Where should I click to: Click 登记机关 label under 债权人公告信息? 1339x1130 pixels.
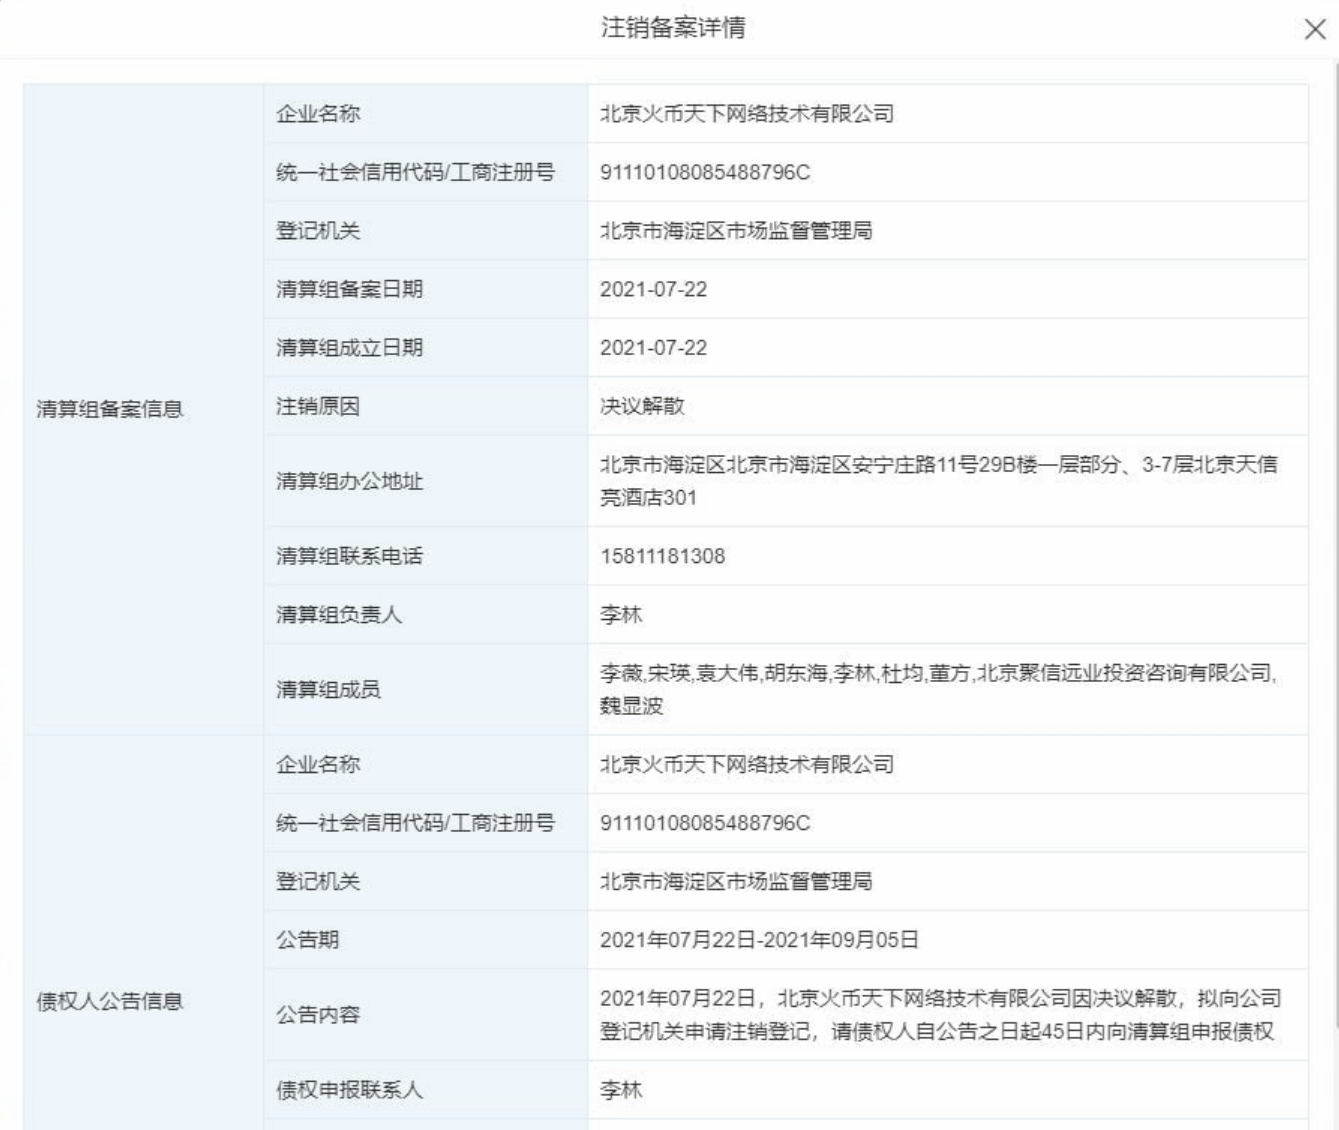pyautogui.click(x=318, y=881)
